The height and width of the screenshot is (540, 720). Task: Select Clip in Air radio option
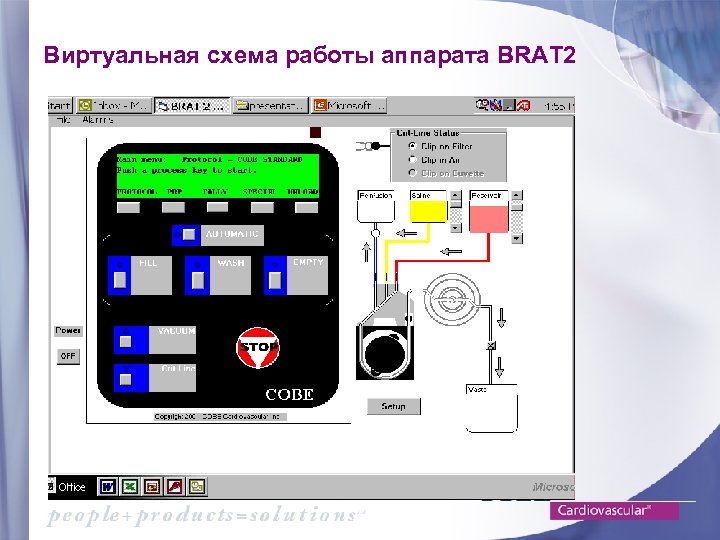(412, 160)
